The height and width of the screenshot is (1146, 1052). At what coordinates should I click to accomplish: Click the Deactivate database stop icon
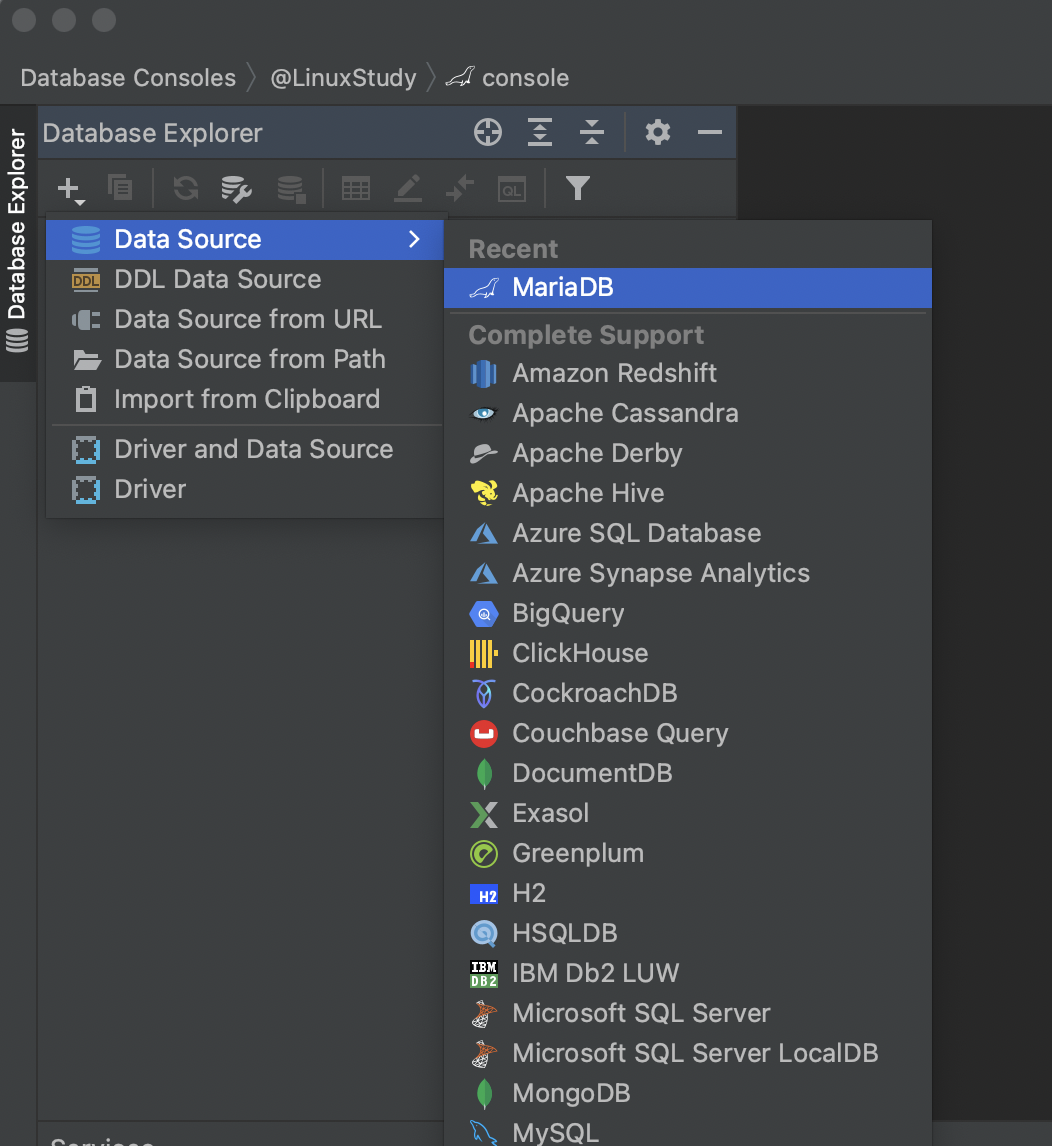(291, 189)
